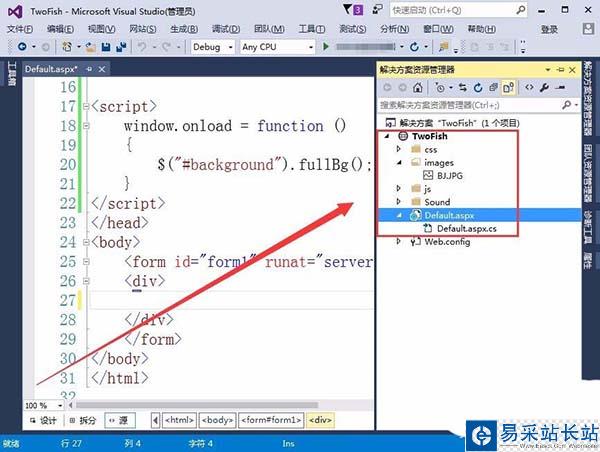The height and width of the screenshot is (452, 600).
Task: Click the 登录 sign-in link
Action: click(x=549, y=29)
